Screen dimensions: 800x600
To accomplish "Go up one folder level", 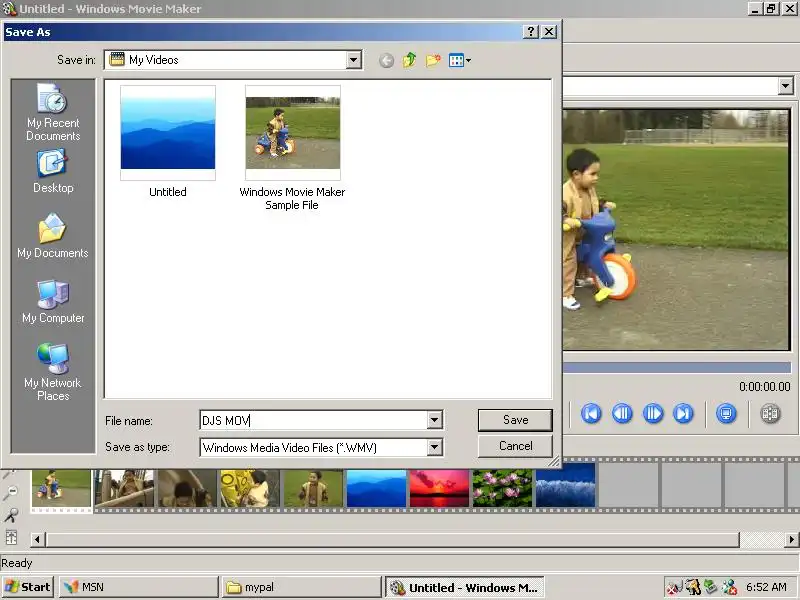I will pos(409,60).
